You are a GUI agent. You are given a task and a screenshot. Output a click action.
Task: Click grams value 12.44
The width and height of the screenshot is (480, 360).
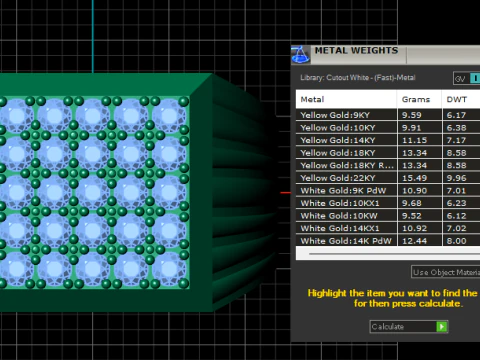pos(414,241)
